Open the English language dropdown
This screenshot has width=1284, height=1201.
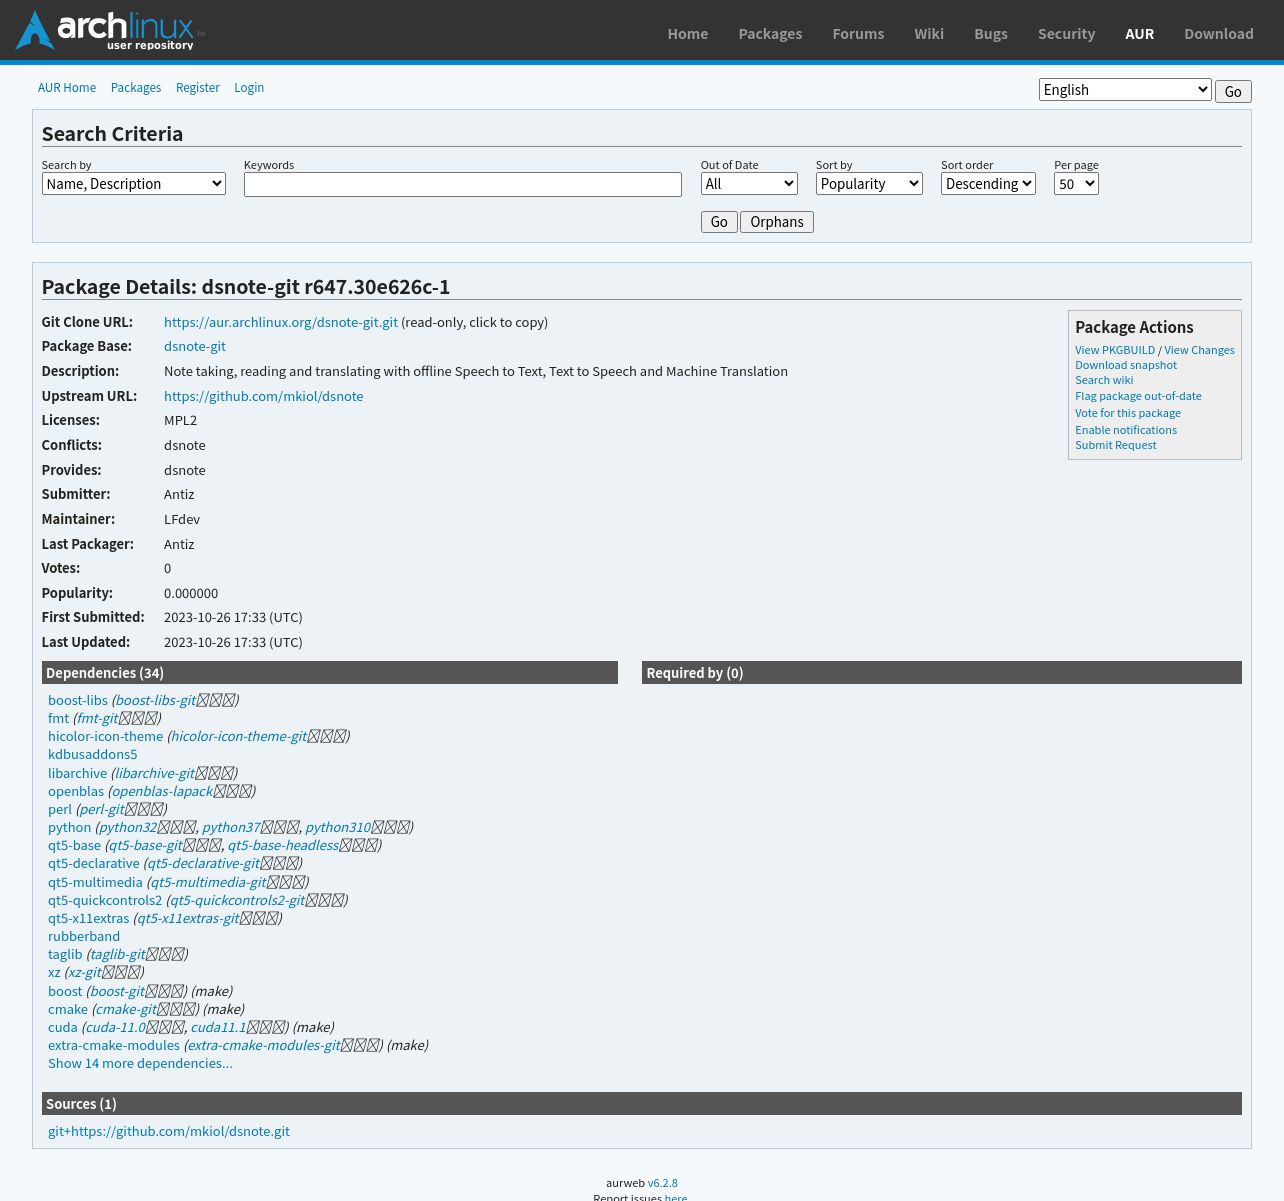pyautogui.click(x=1125, y=90)
